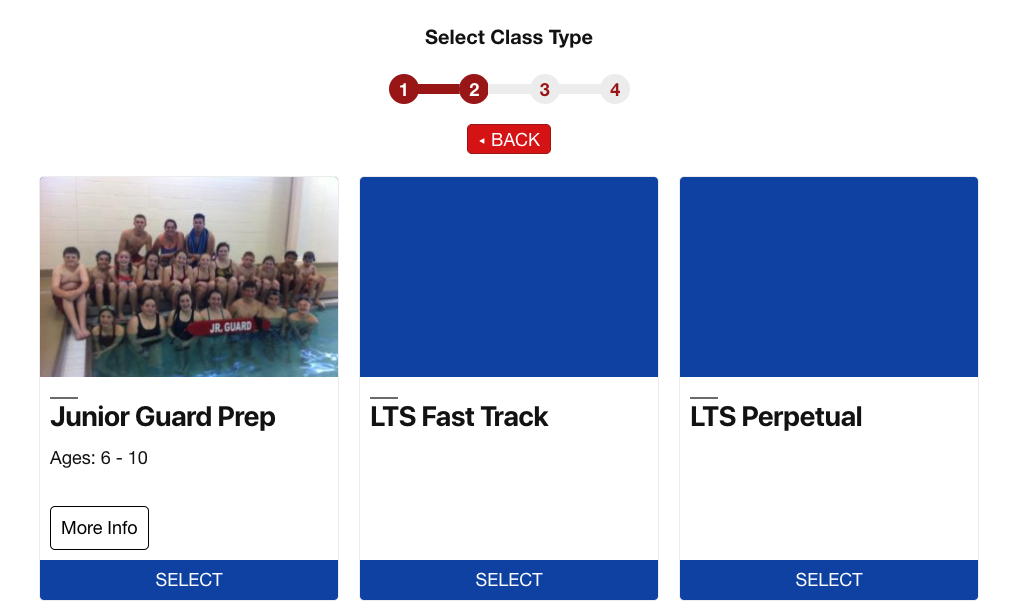Click the LTS Perpetual title
The width and height of the screenshot is (1022, 612).
pos(776,417)
